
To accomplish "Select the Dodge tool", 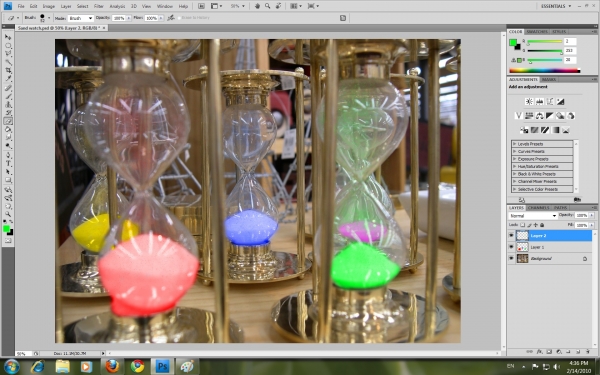I will pos(8,146).
